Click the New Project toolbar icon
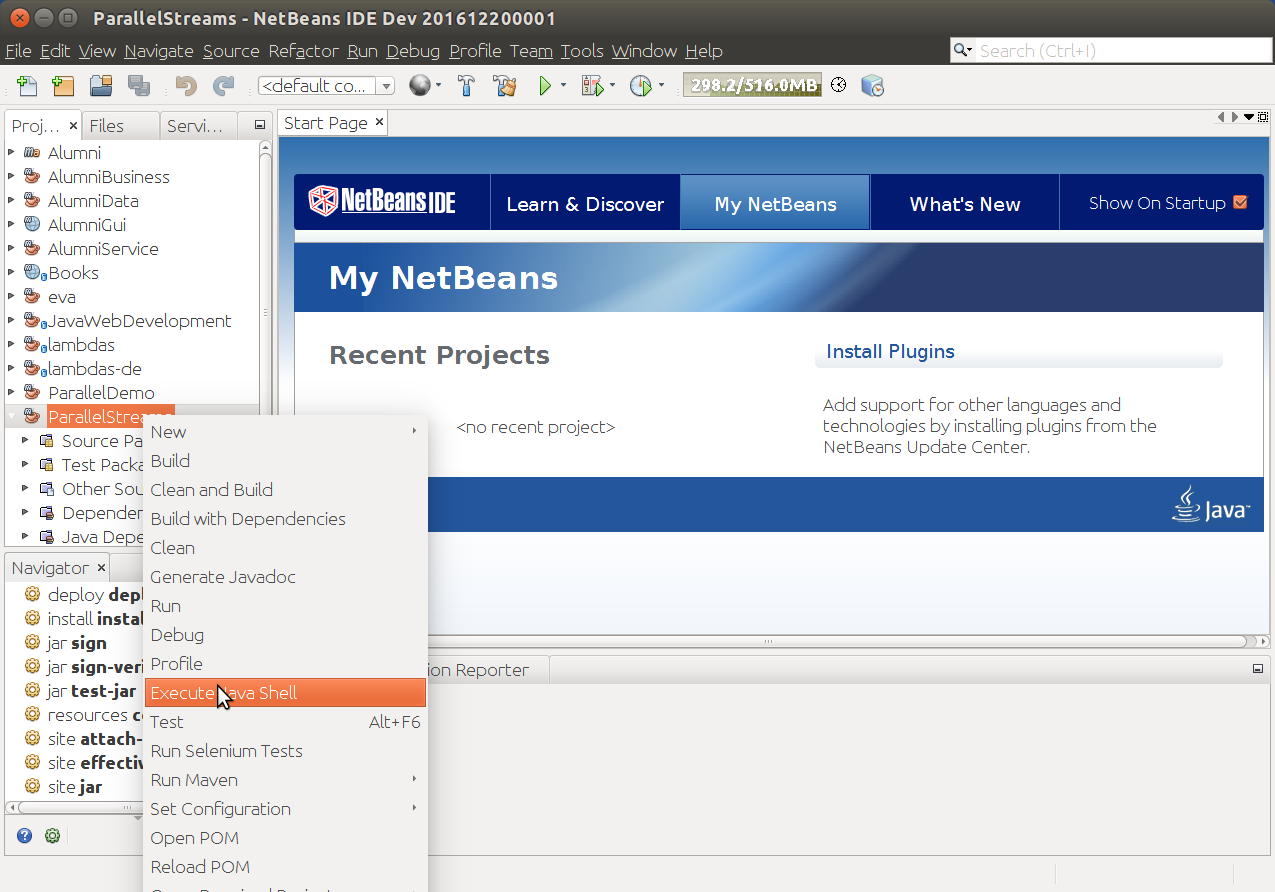 63,86
